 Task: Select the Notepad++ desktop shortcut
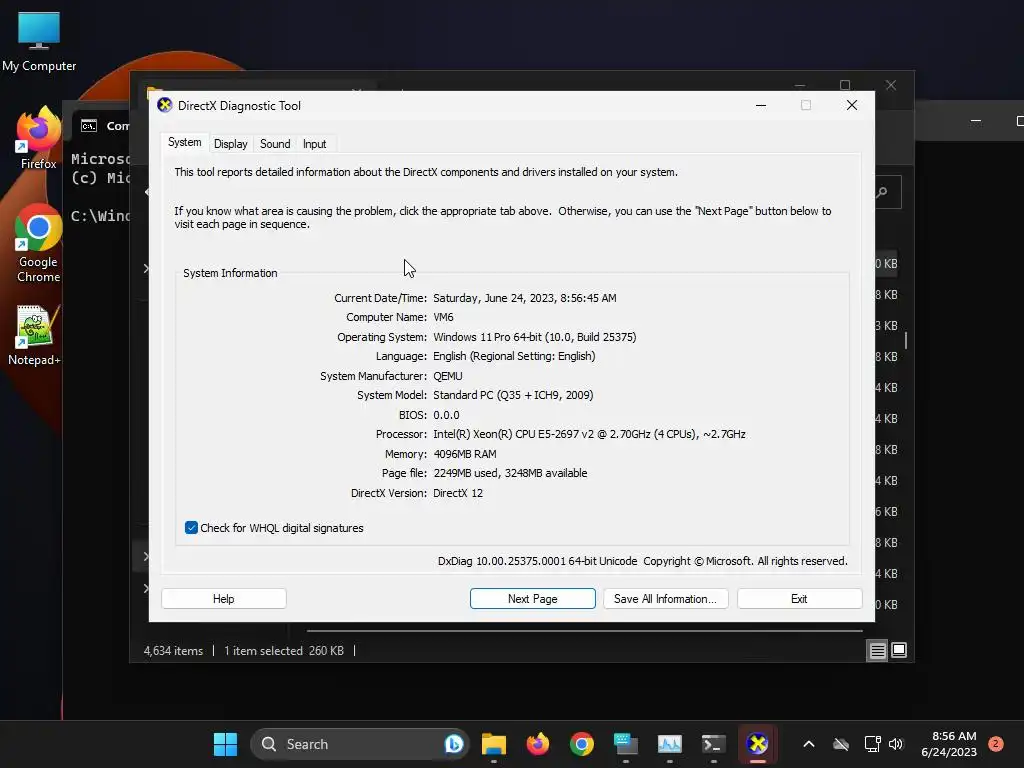point(35,336)
